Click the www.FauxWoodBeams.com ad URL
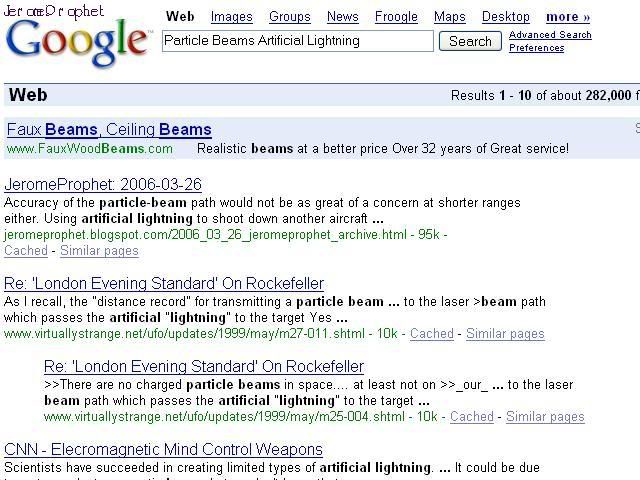640x480 pixels. pyautogui.click(x=90, y=149)
